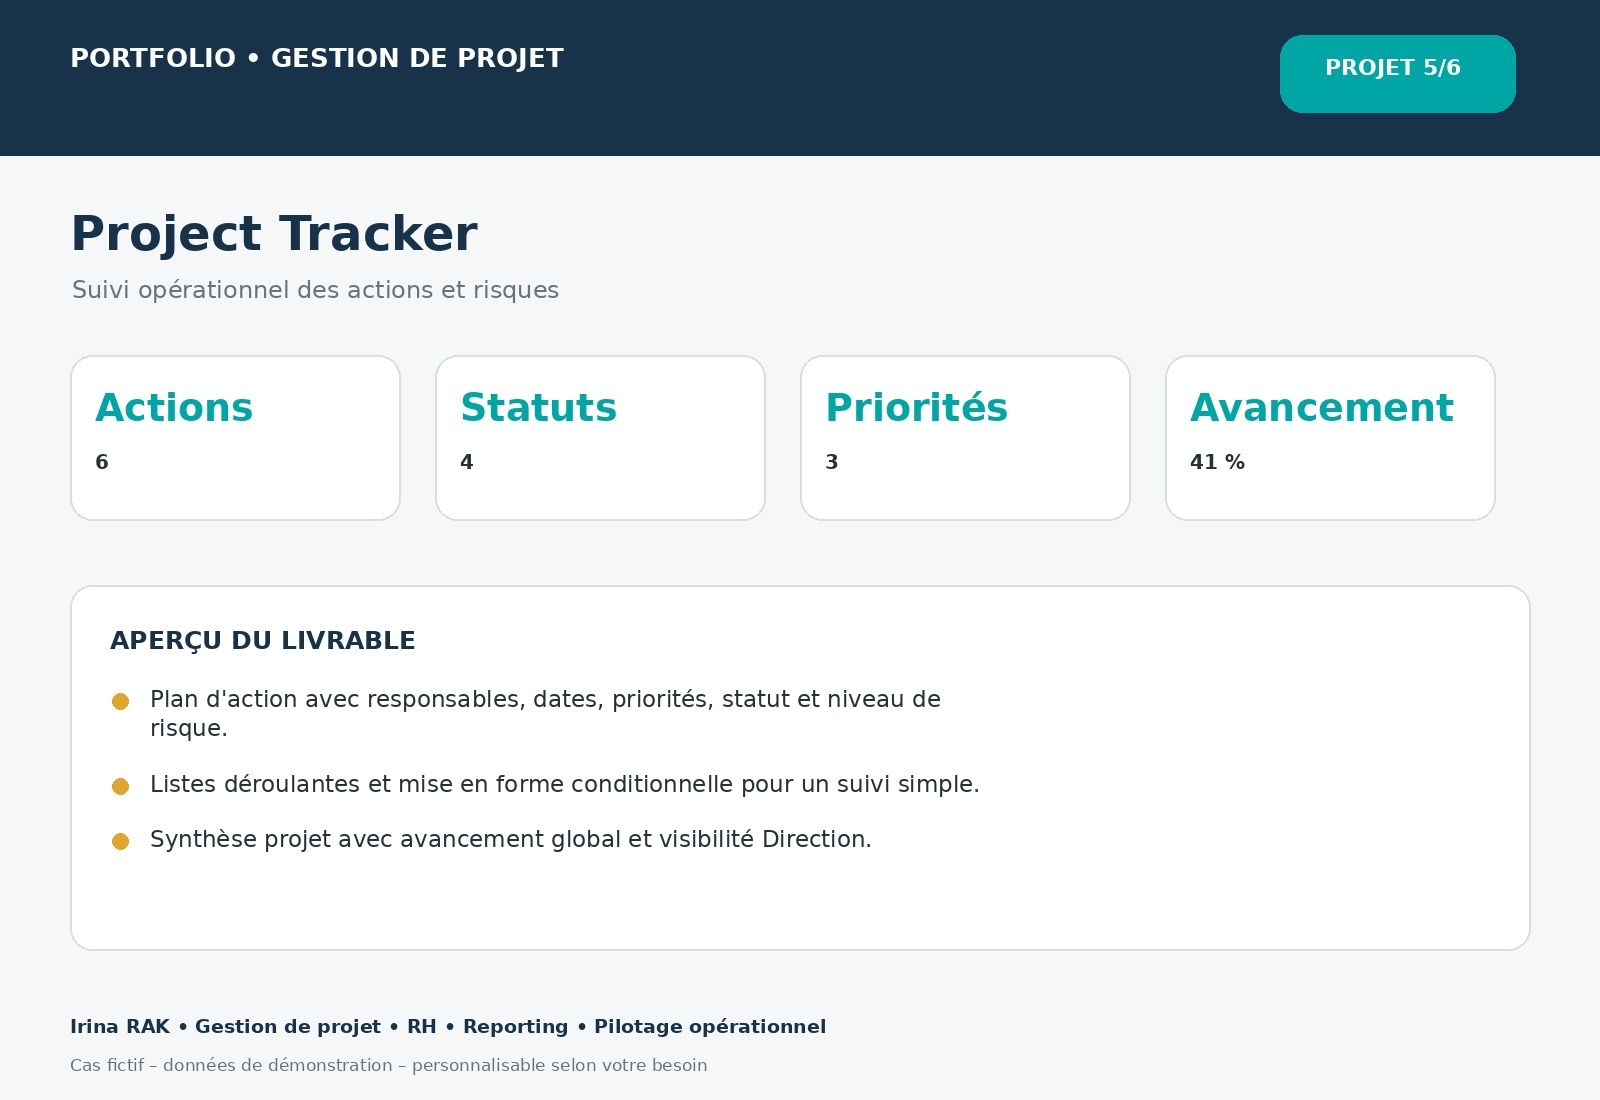Select the Listes déroulantes bullet text

564,784
